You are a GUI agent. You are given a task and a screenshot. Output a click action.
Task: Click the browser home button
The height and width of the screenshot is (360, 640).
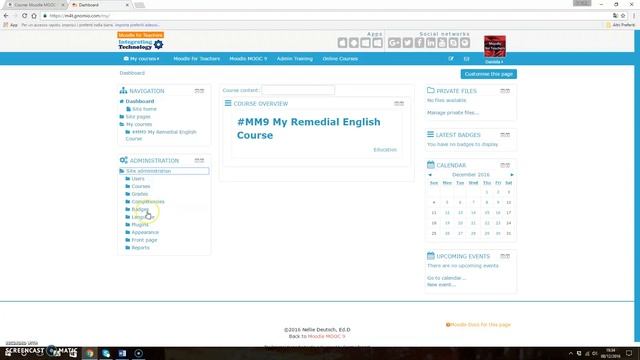[x=34, y=16]
